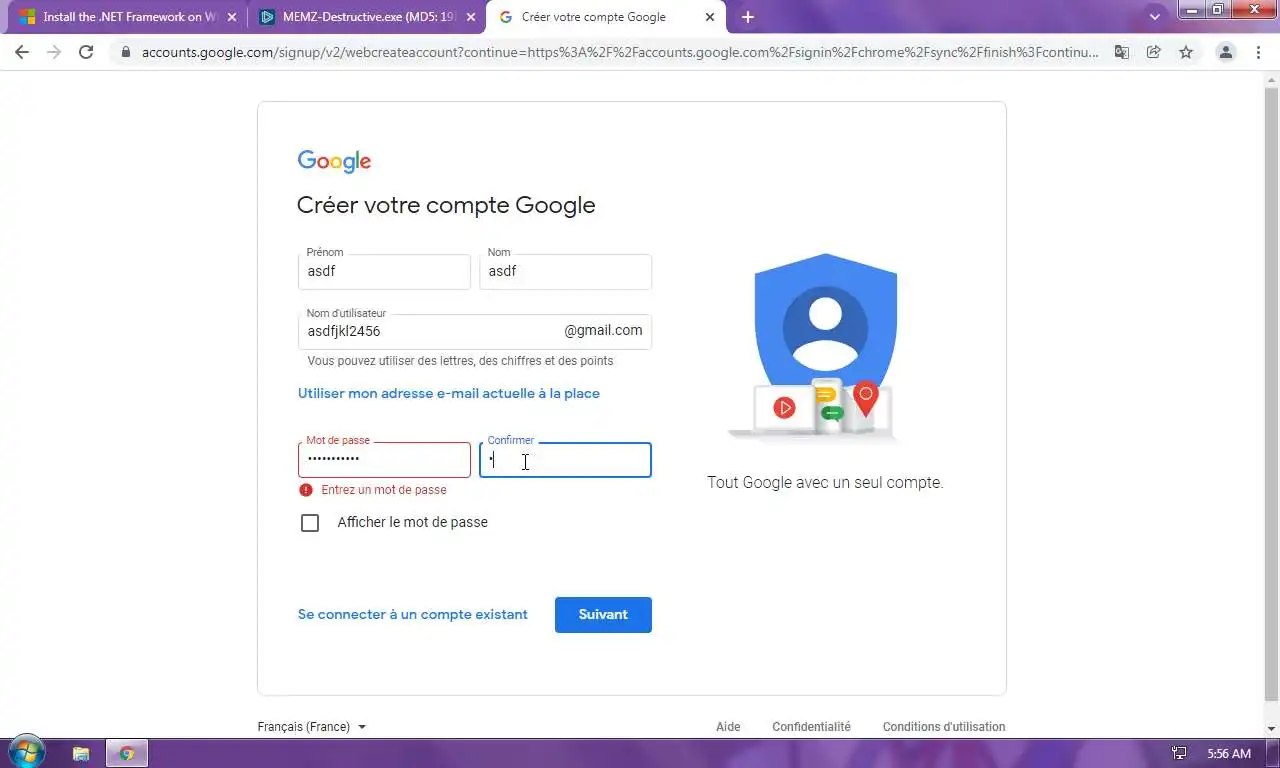Maximize the Chrome window
Image resolution: width=1280 pixels, height=768 pixels.
click(1218, 10)
